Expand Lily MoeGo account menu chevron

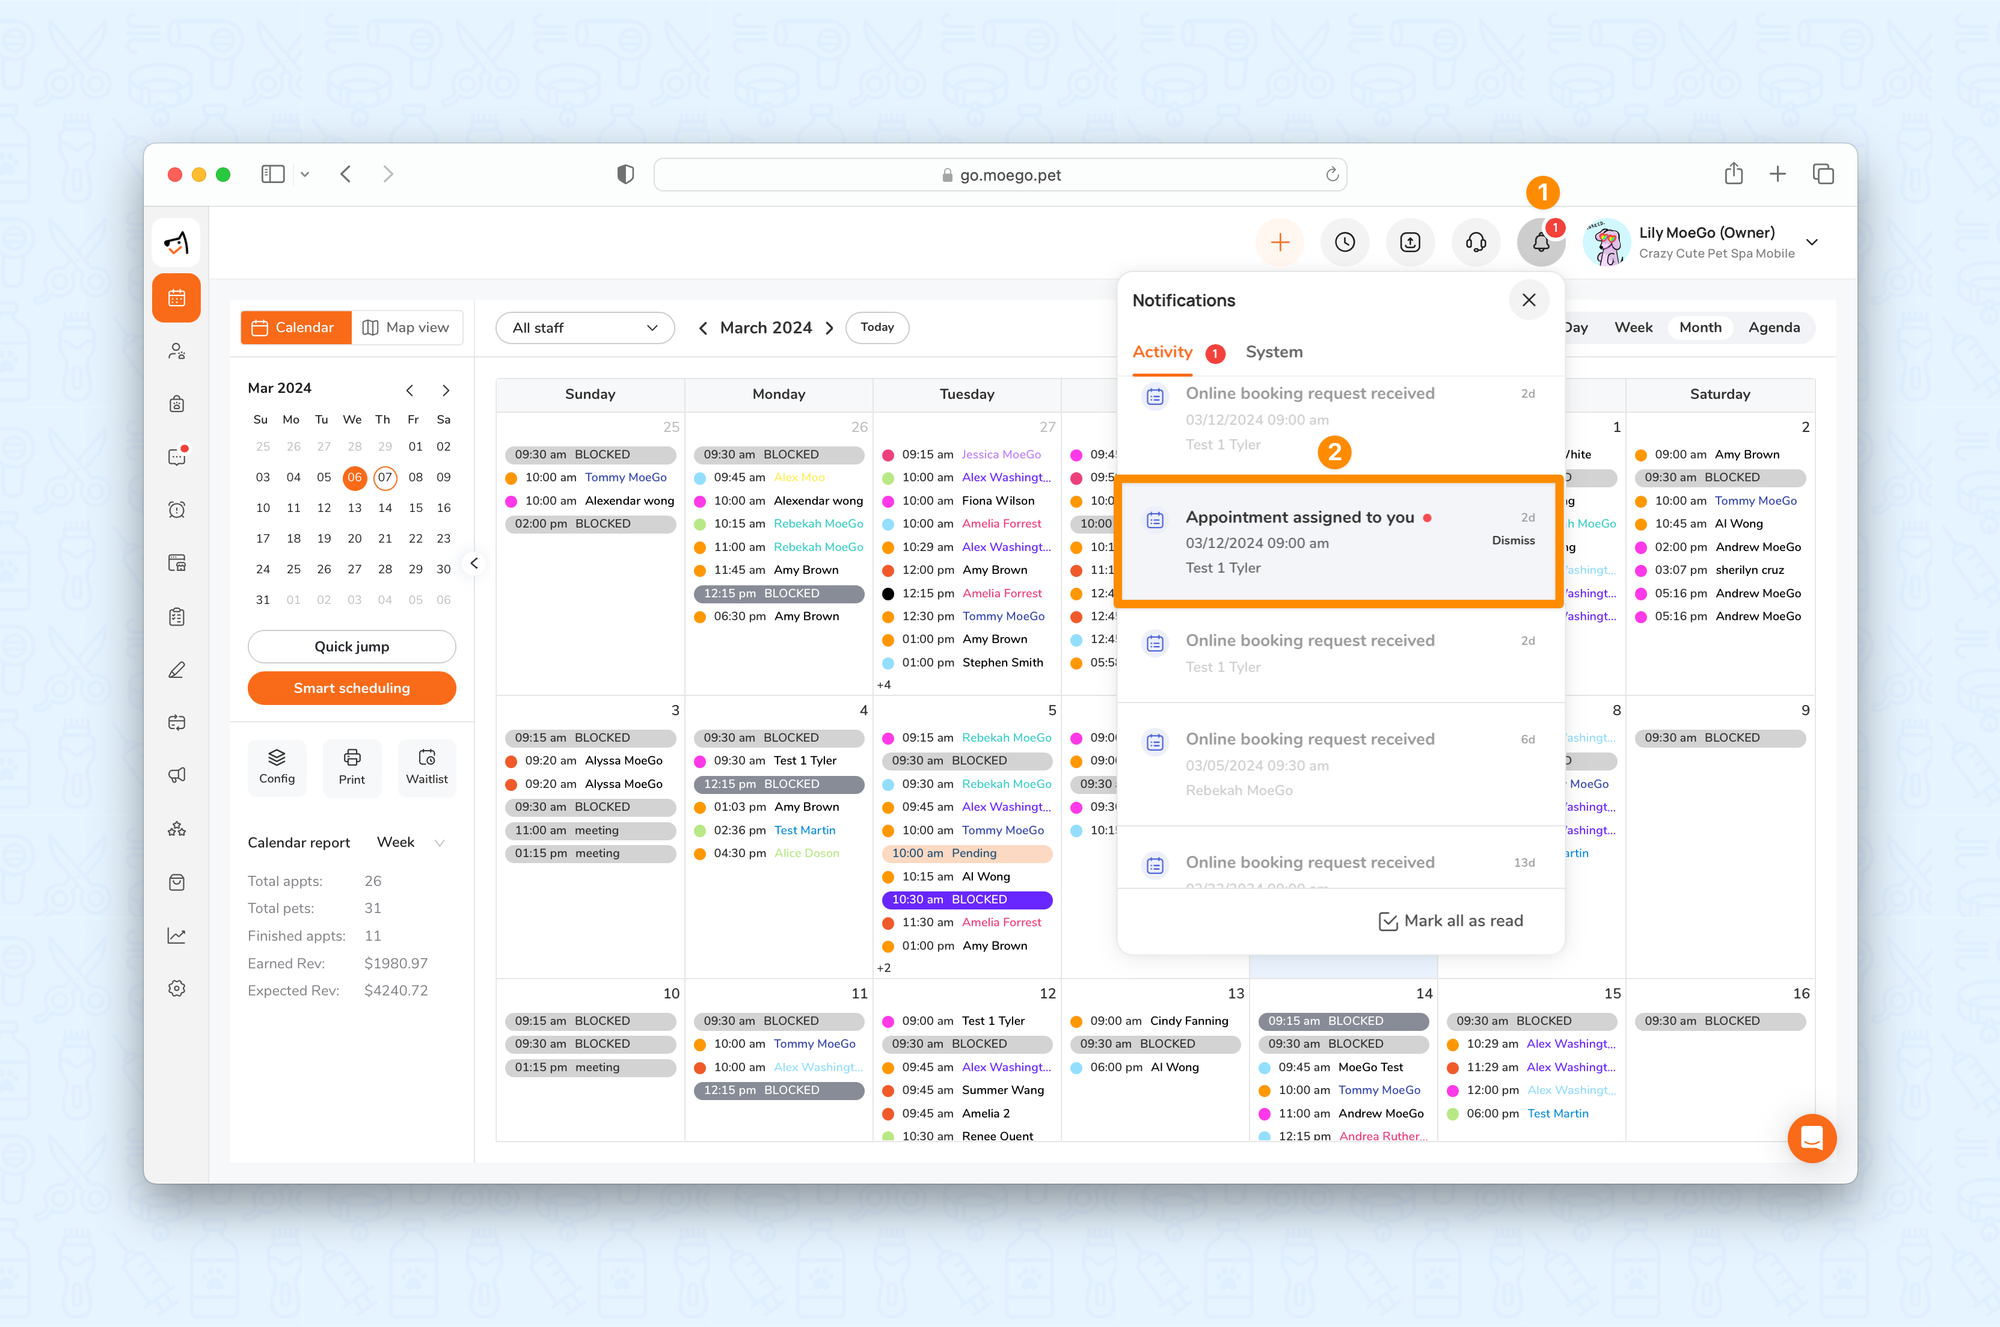point(1812,242)
